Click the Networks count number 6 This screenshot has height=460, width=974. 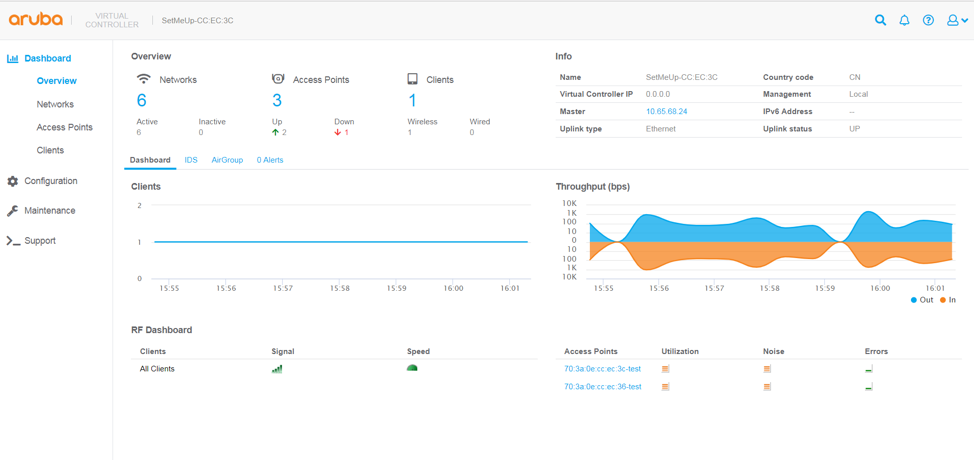(x=141, y=100)
